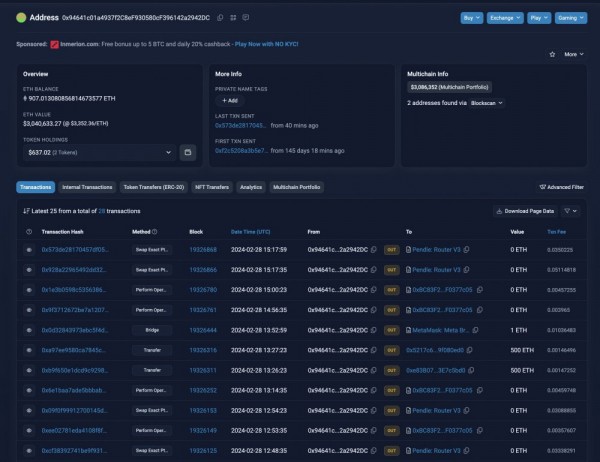The image size is (600, 462).
Task: Click the star icon to add to watchlist
Action: pyautogui.click(x=553, y=54)
